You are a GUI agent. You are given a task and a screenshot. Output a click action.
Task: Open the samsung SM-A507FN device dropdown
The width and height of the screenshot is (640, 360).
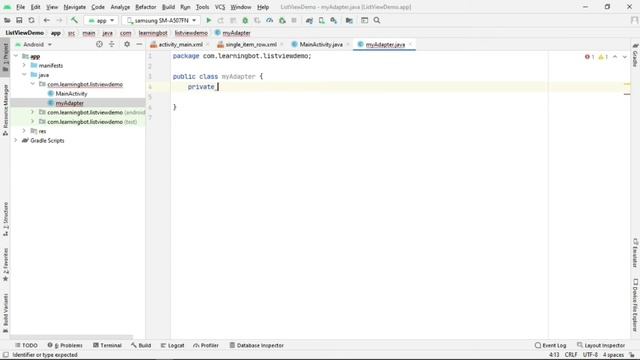click(x=161, y=20)
